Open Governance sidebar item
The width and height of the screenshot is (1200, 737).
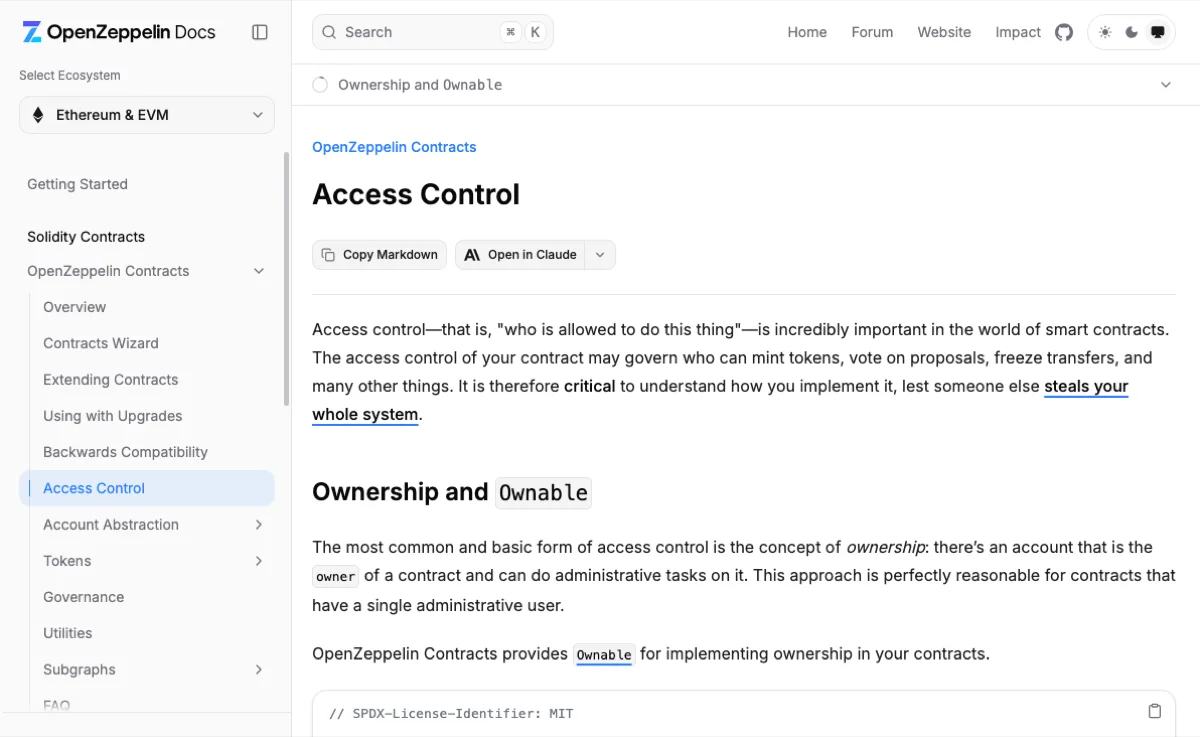(83, 597)
